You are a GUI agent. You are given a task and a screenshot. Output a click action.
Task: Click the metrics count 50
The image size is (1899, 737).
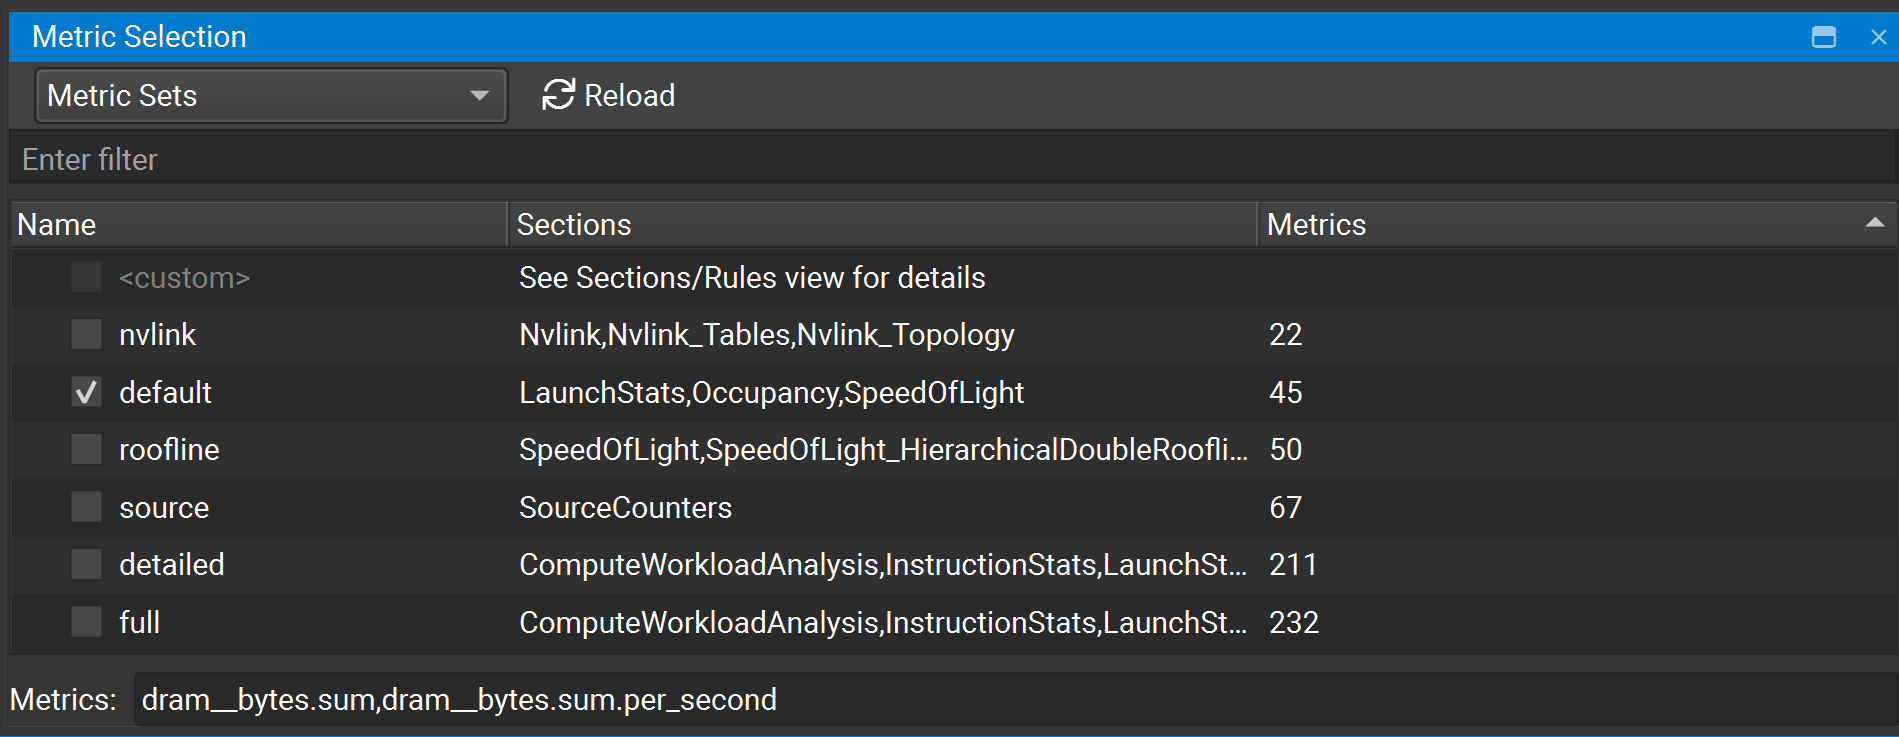pyautogui.click(x=1285, y=449)
